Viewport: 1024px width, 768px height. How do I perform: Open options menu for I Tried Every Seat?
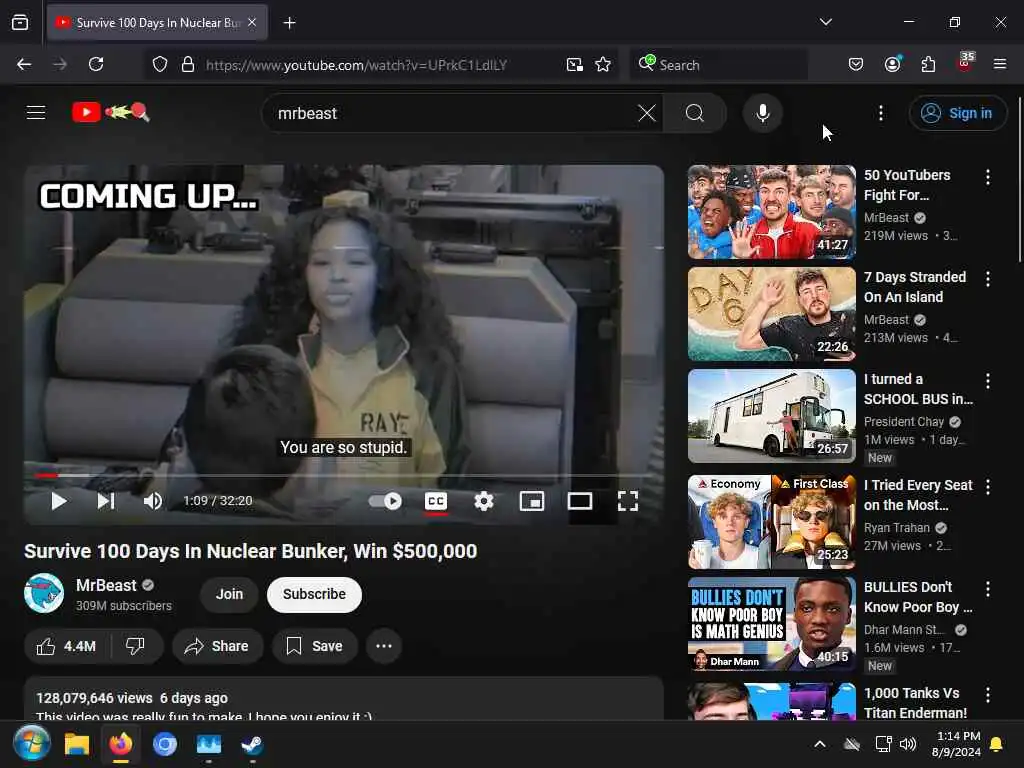(988, 487)
